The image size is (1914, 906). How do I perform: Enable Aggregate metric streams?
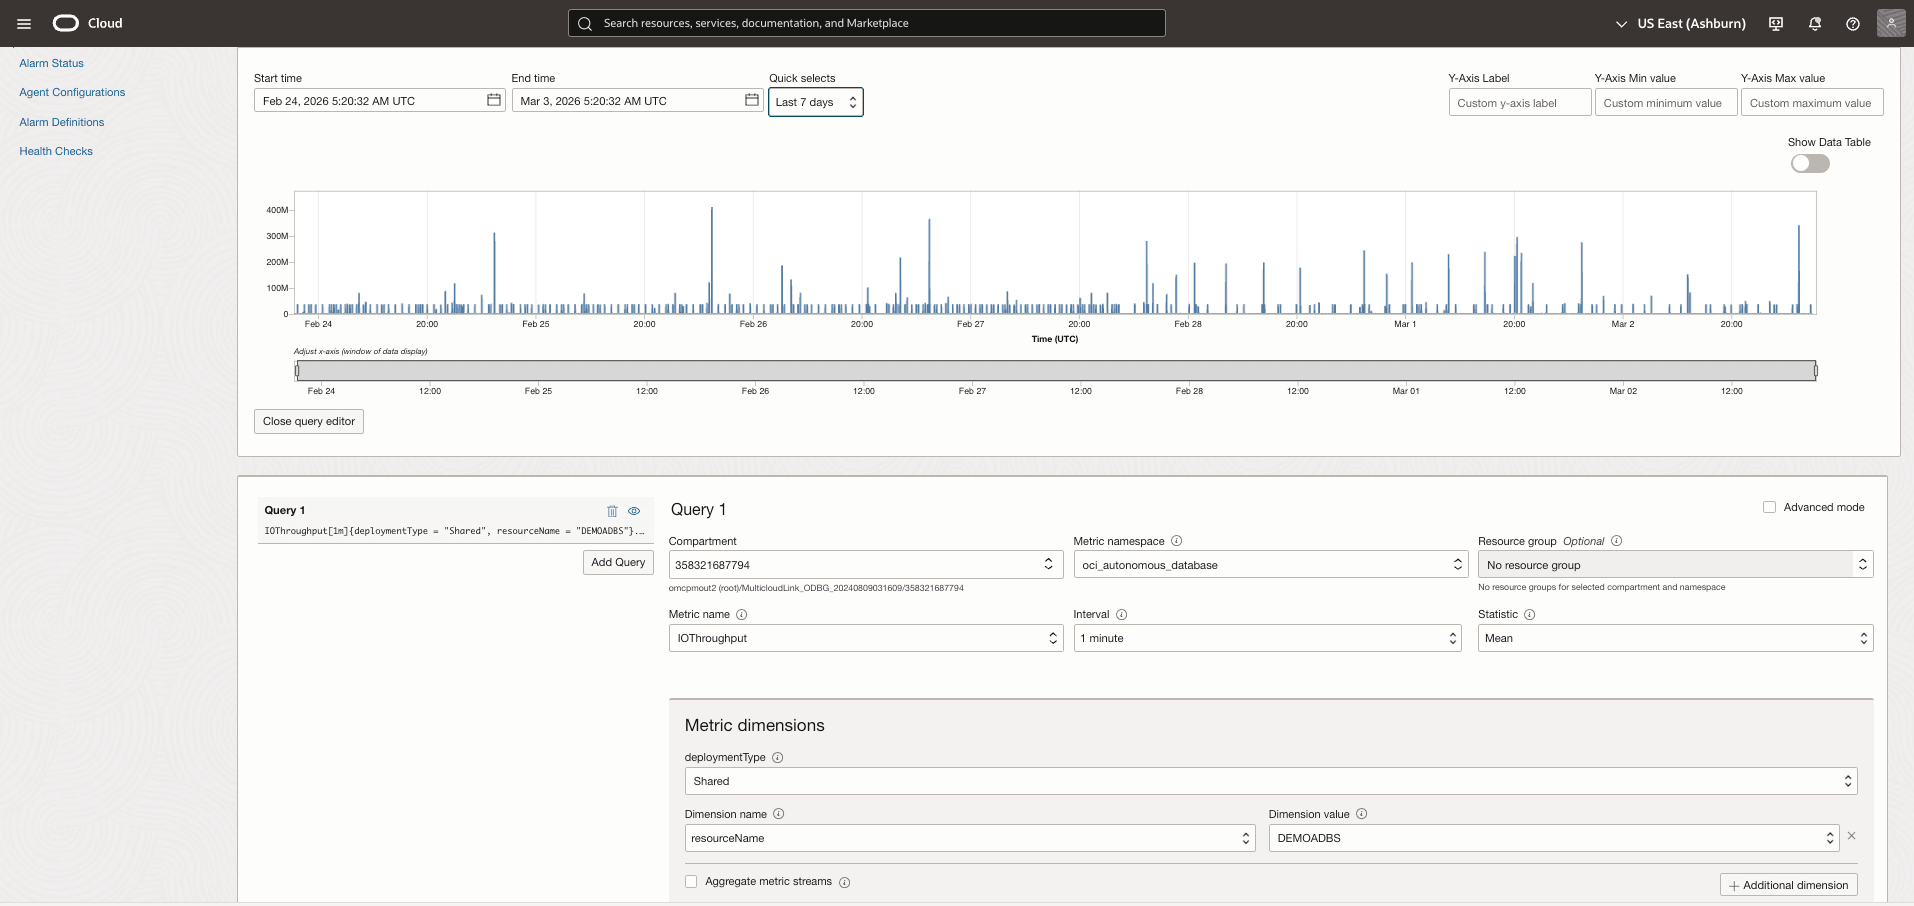(691, 882)
